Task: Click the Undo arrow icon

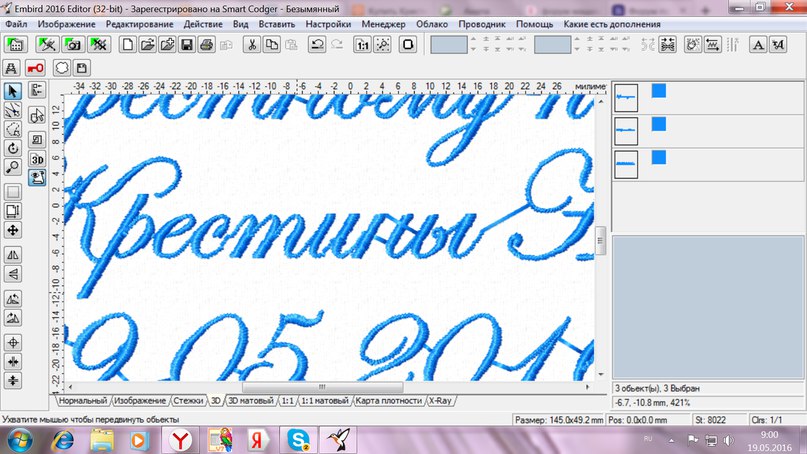Action: 317,44
